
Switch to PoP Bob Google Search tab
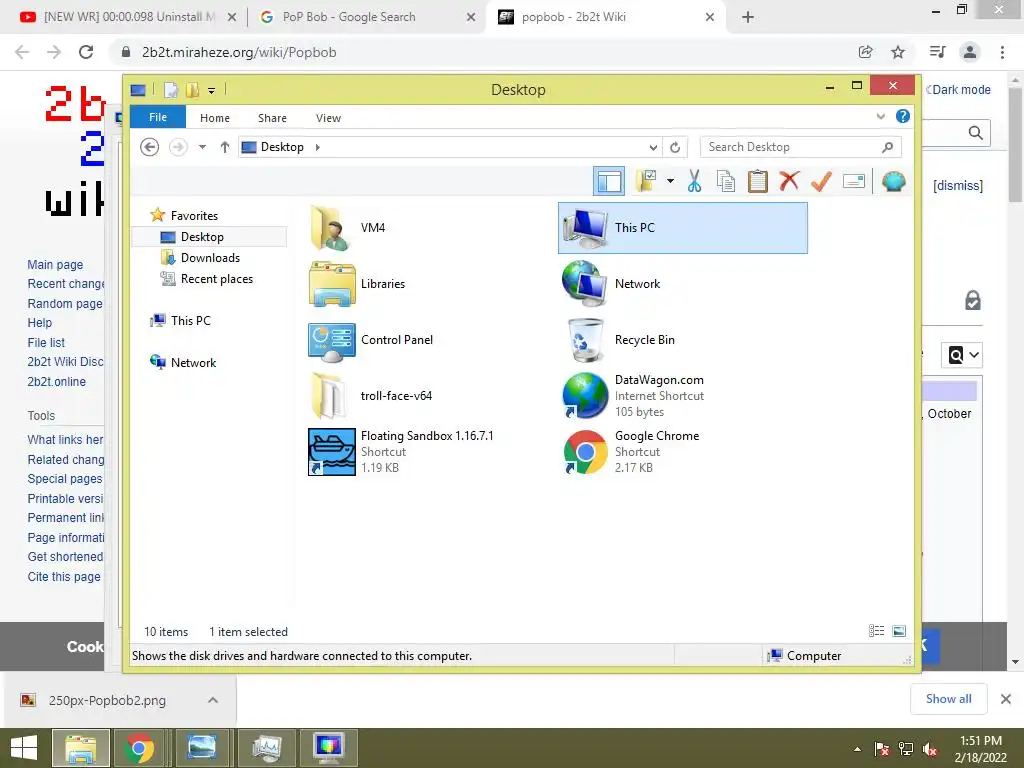point(367,17)
